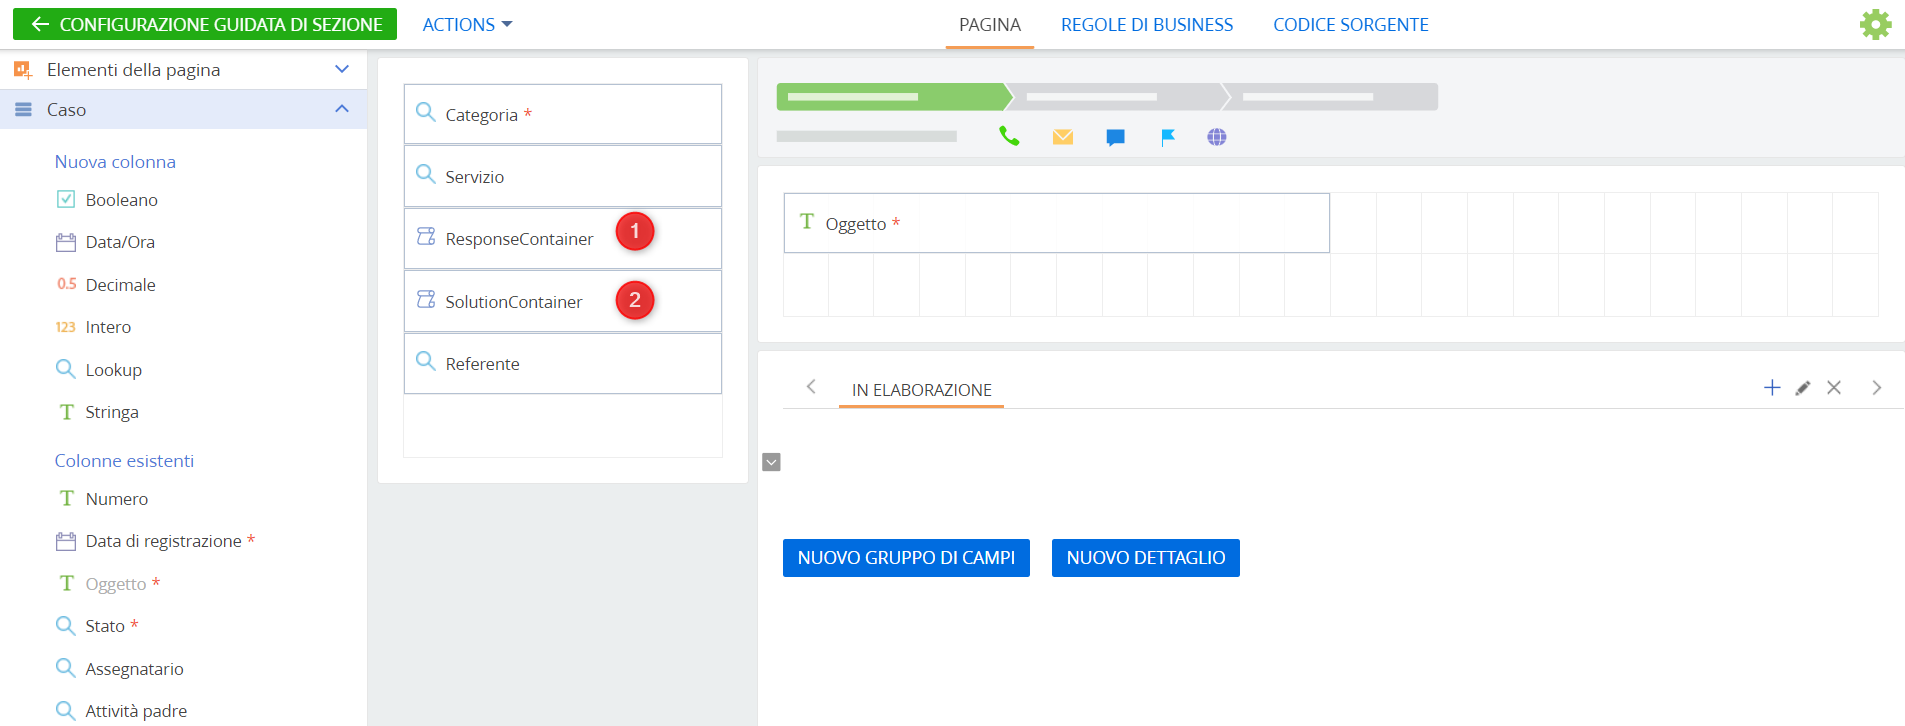Pick the existing column Assegnatario
The width and height of the screenshot is (1905, 726).
tap(120, 669)
